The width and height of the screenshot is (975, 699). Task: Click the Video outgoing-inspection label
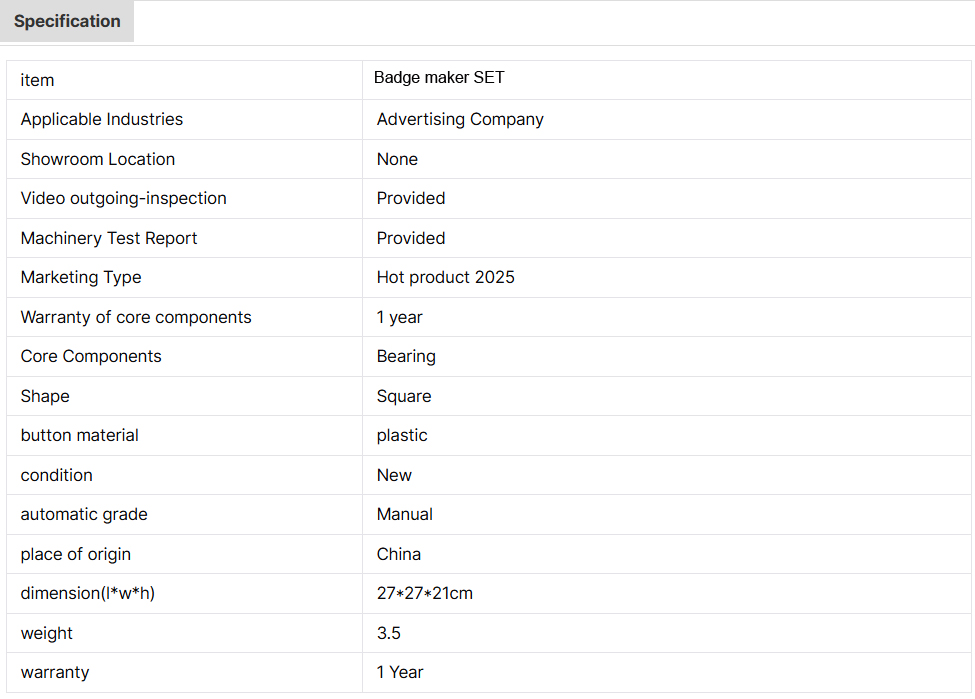pos(124,198)
